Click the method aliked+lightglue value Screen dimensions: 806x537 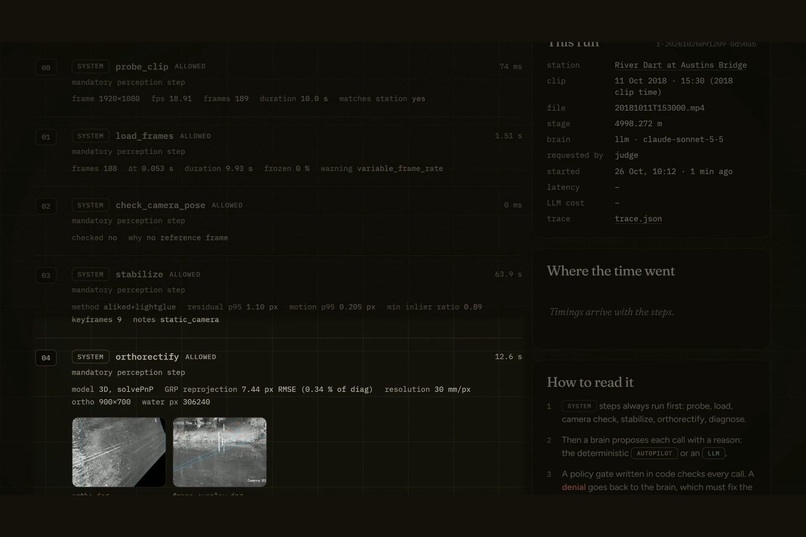point(124,307)
